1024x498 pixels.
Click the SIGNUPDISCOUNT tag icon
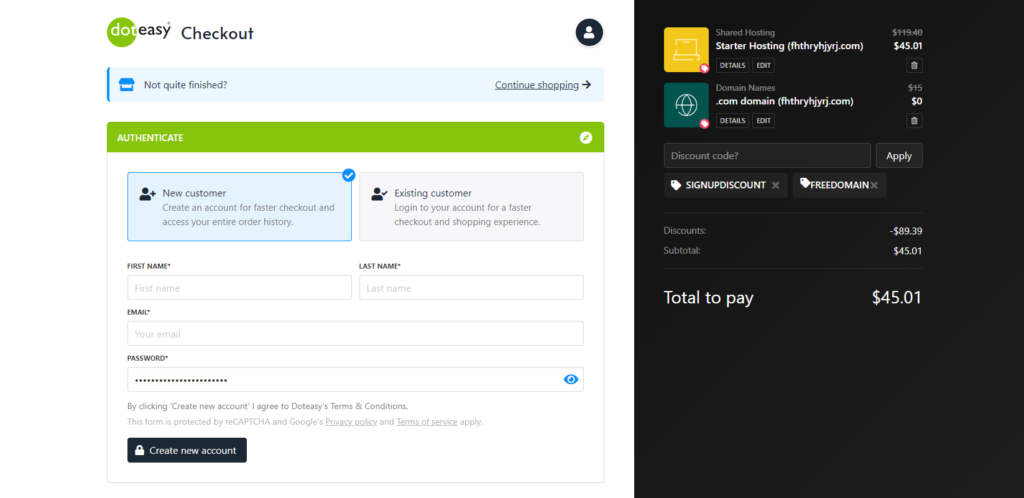point(676,185)
